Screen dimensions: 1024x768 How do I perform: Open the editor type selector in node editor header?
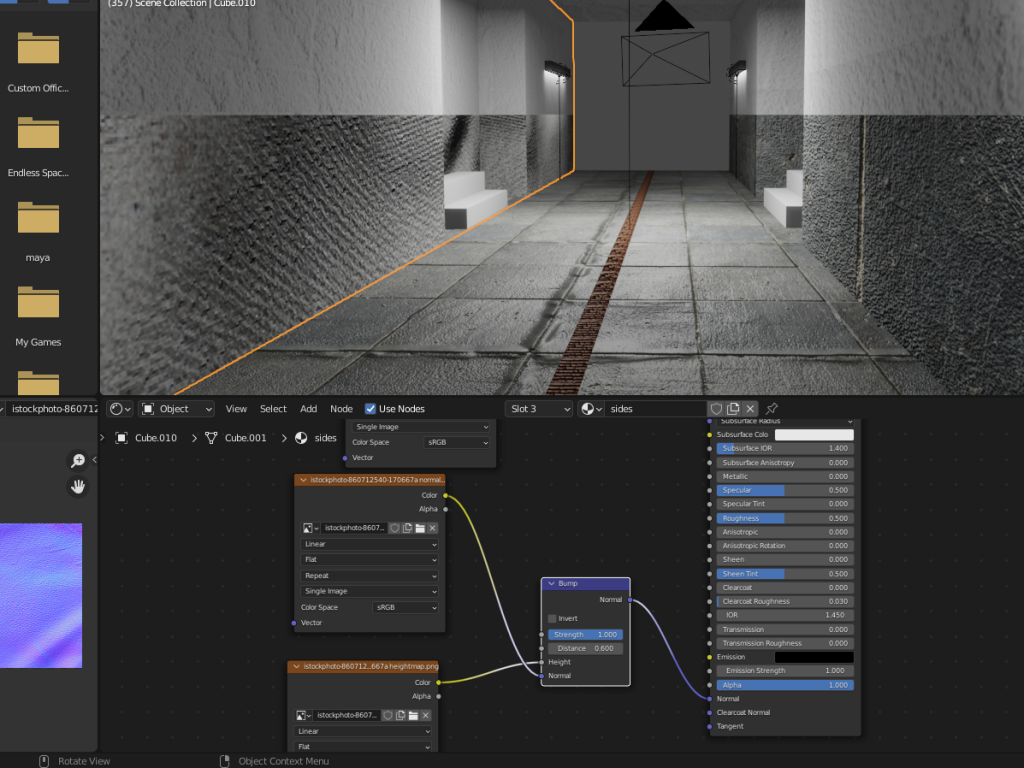(x=119, y=409)
